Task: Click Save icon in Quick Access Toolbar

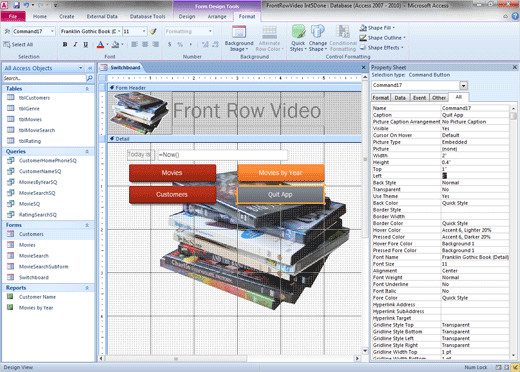Action: [17, 5]
